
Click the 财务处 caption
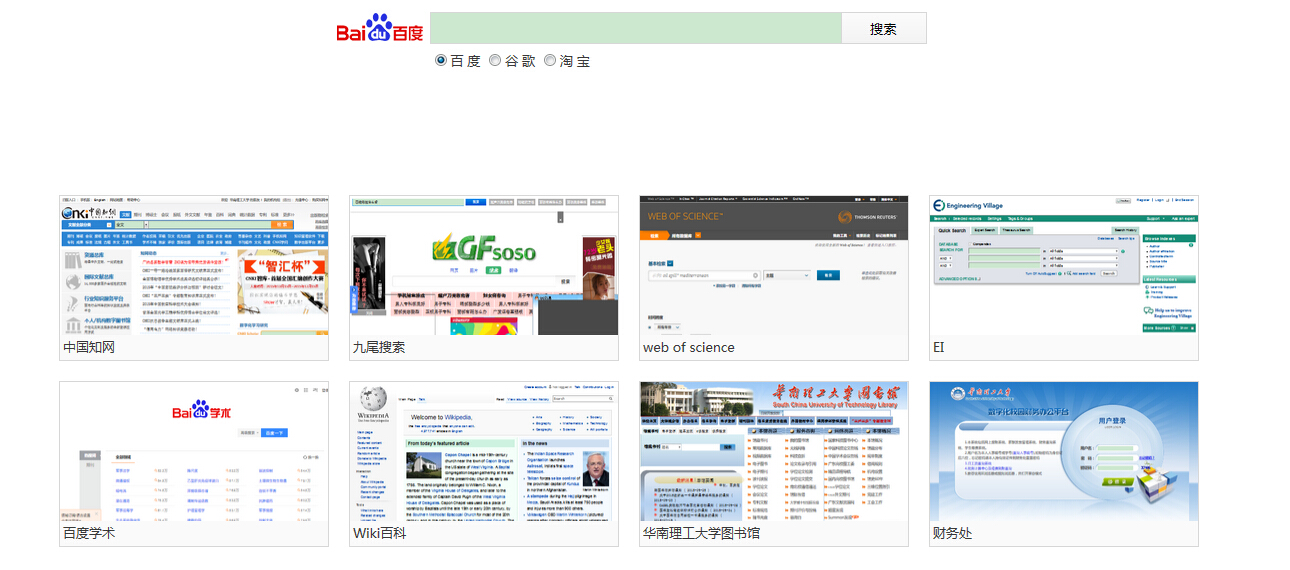pos(953,534)
